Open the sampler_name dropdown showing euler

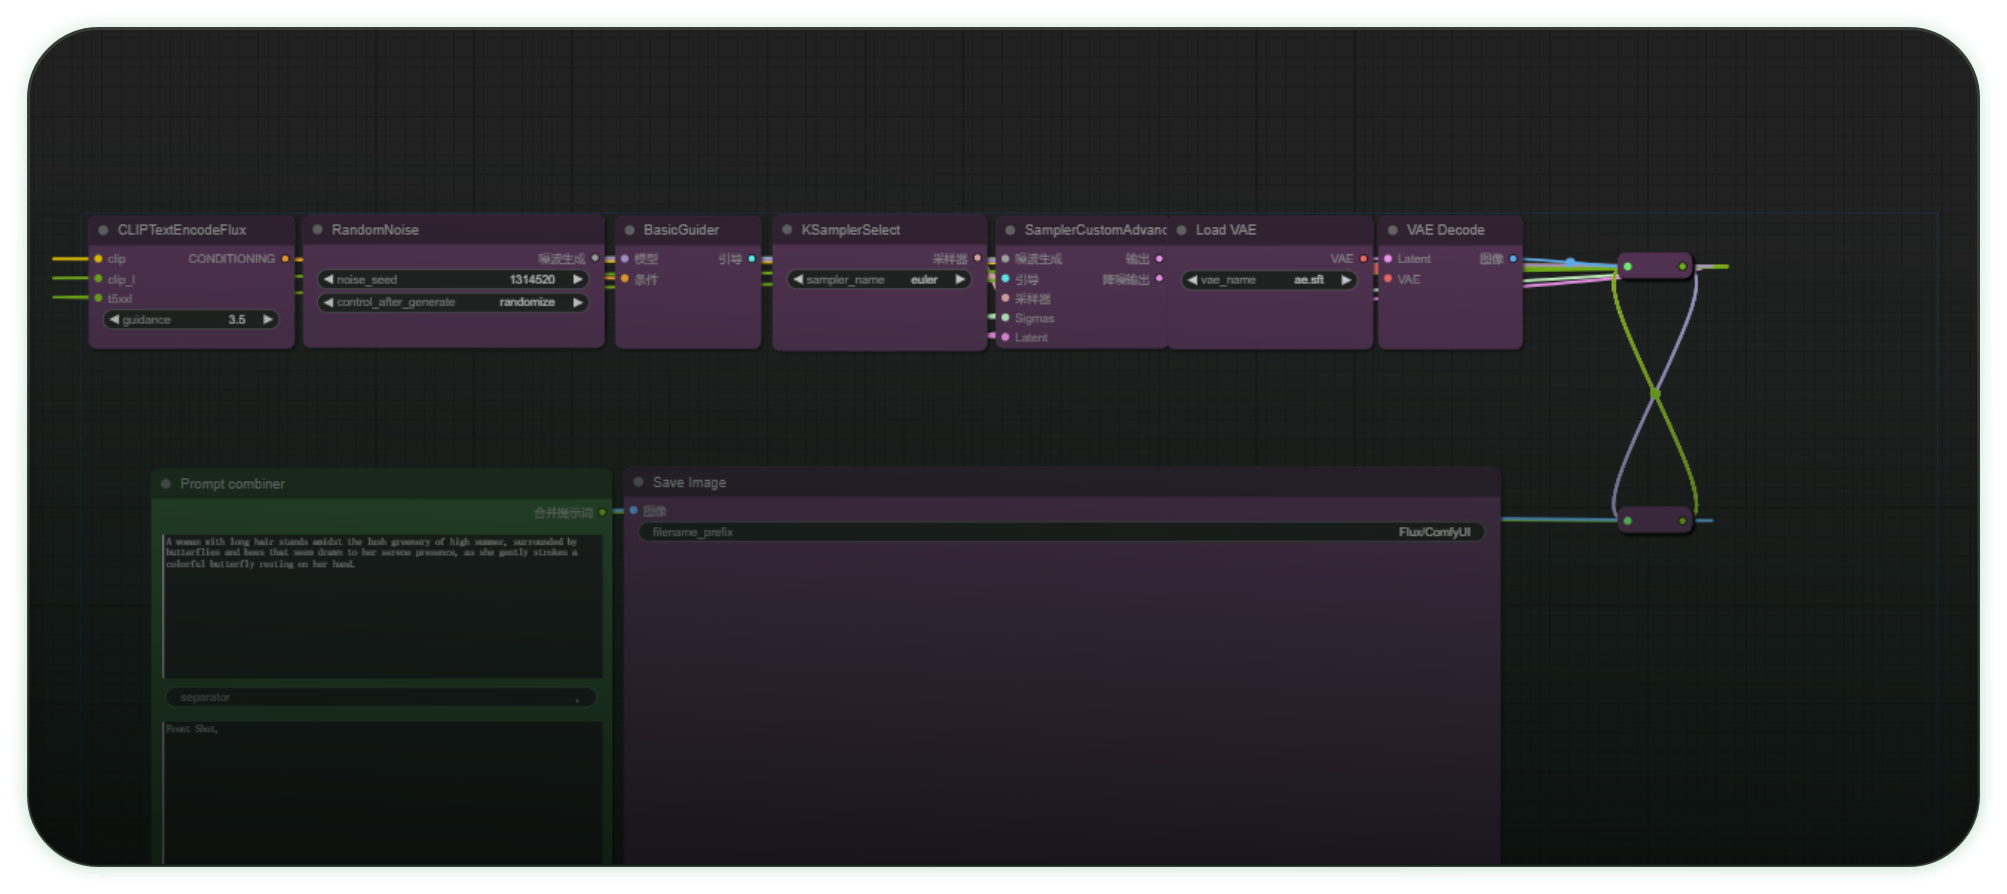[x=878, y=280]
